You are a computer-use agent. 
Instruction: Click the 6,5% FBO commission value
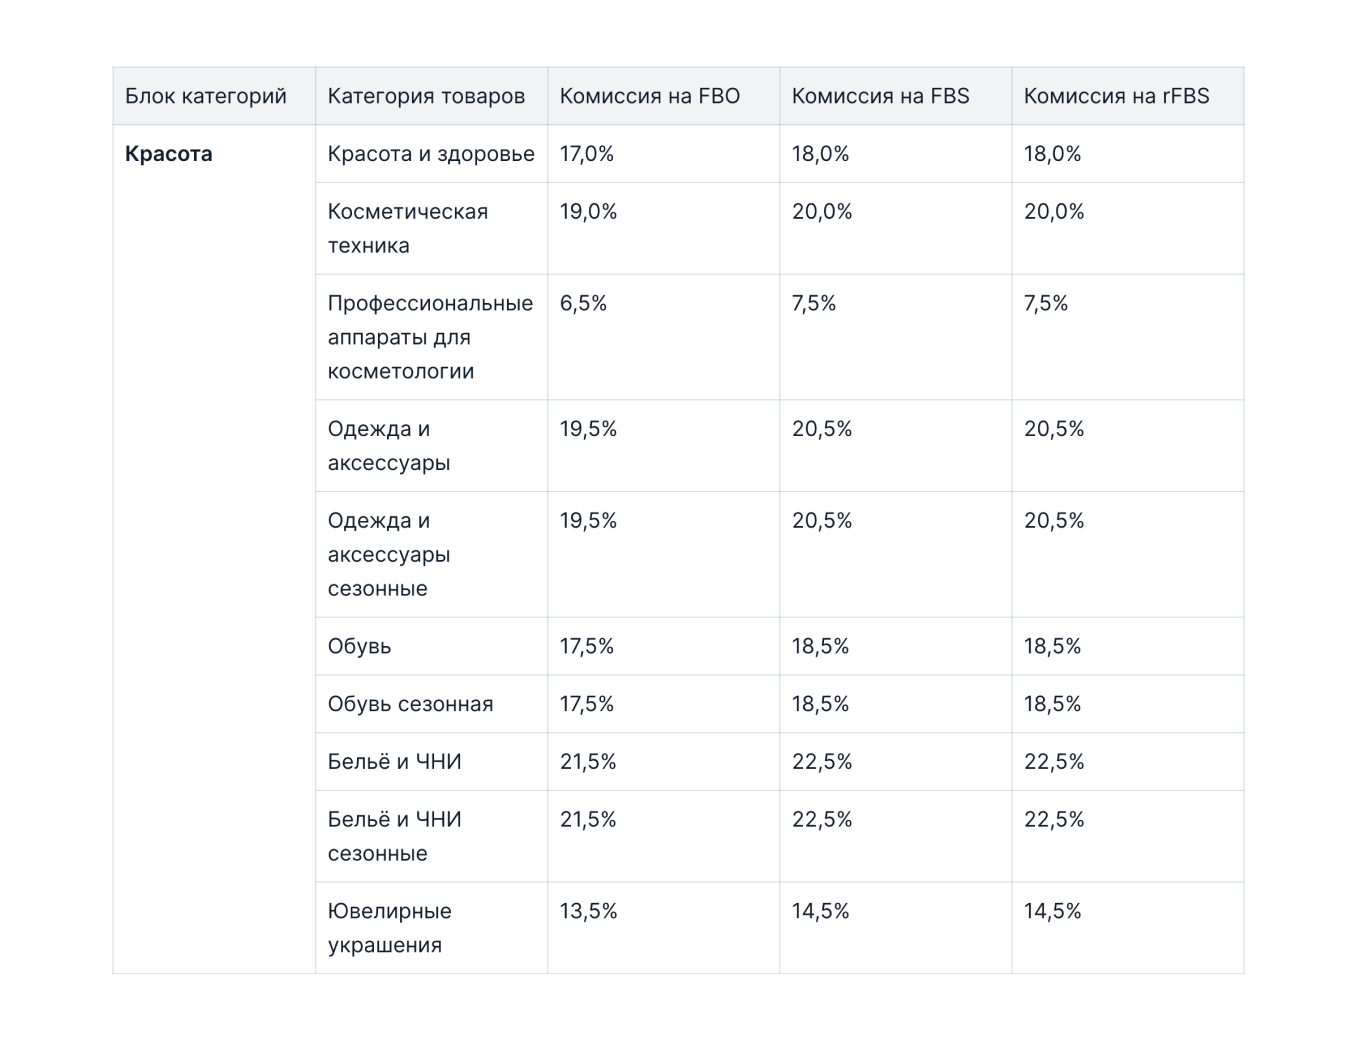tap(583, 304)
